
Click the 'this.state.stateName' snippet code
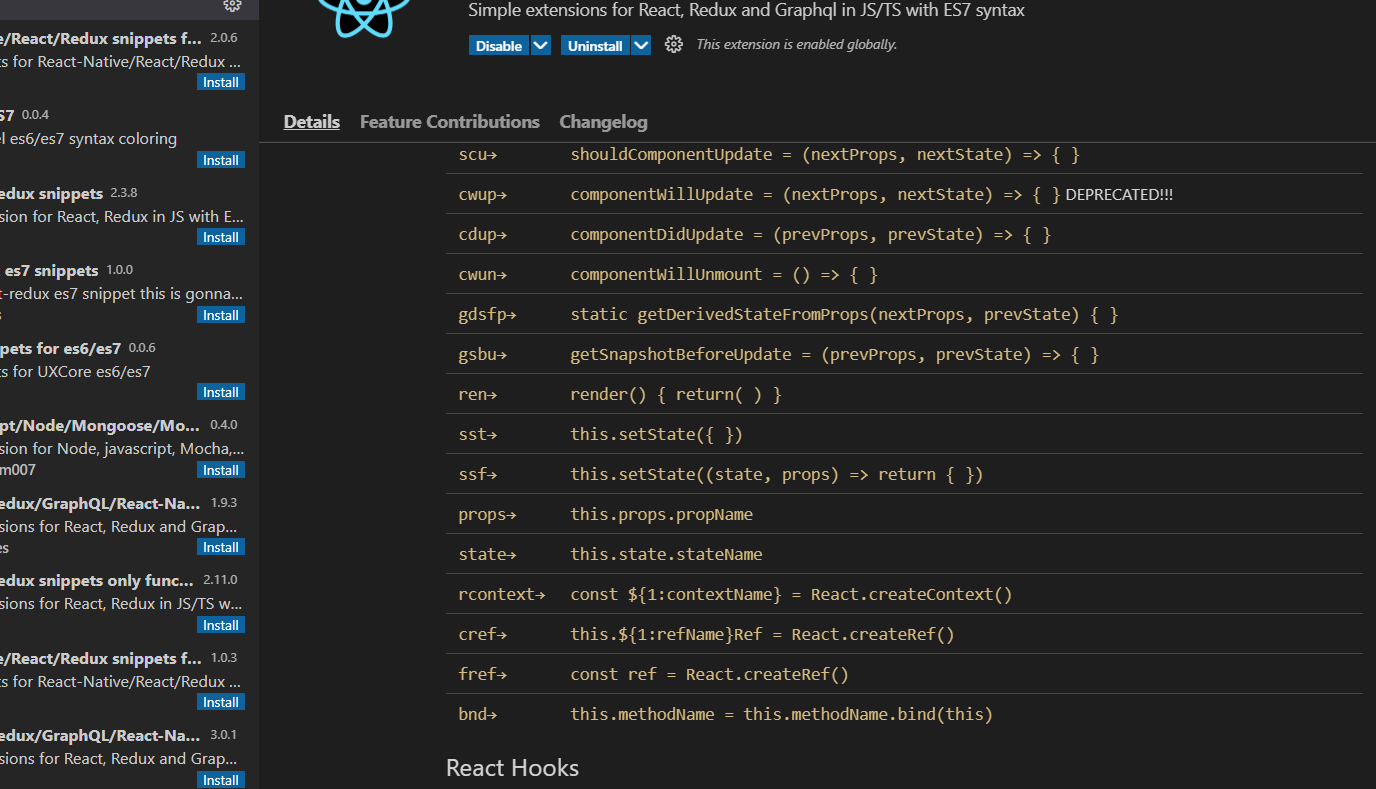tap(666, 555)
